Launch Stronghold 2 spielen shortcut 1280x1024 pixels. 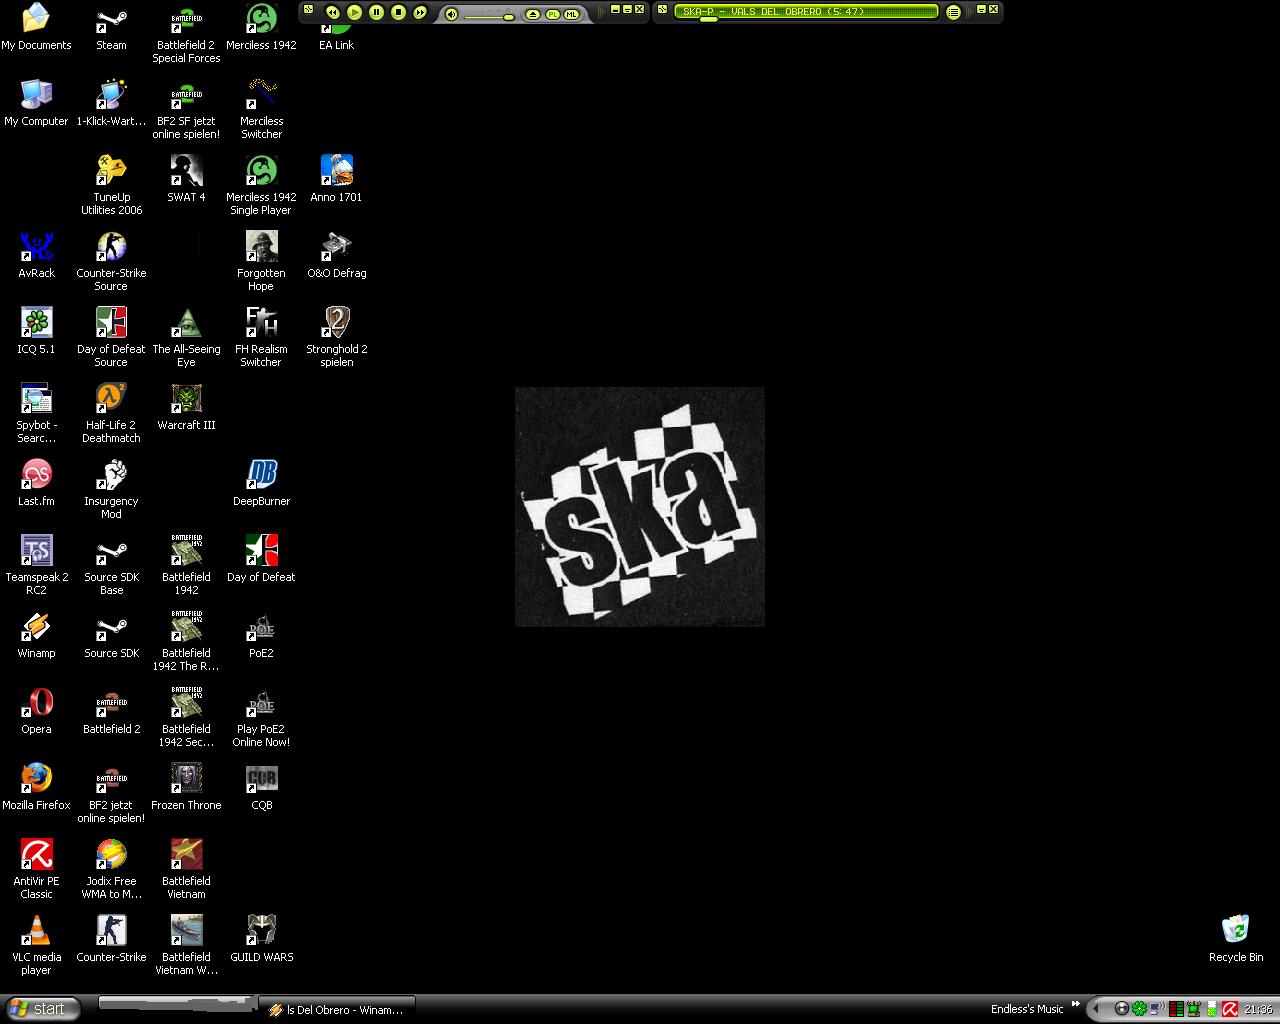[x=336, y=337]
